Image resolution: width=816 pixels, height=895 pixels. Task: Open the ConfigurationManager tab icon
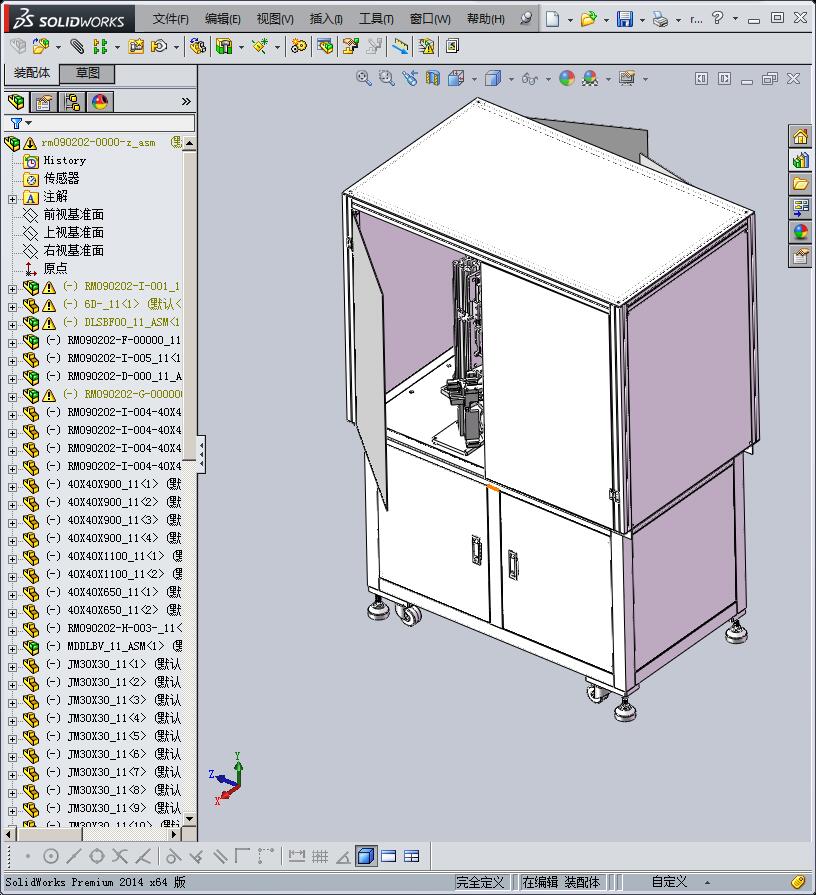click(72, 102)
